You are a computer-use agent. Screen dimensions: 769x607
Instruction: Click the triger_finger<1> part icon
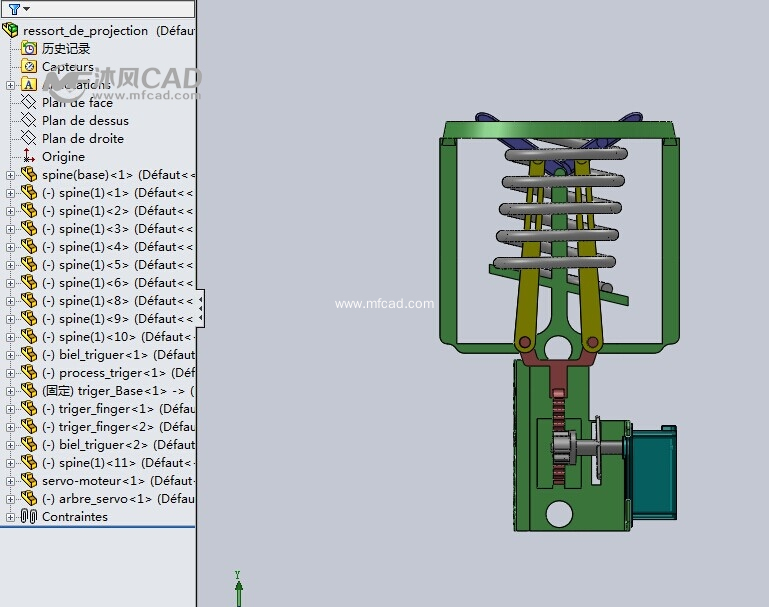point(29,409)
